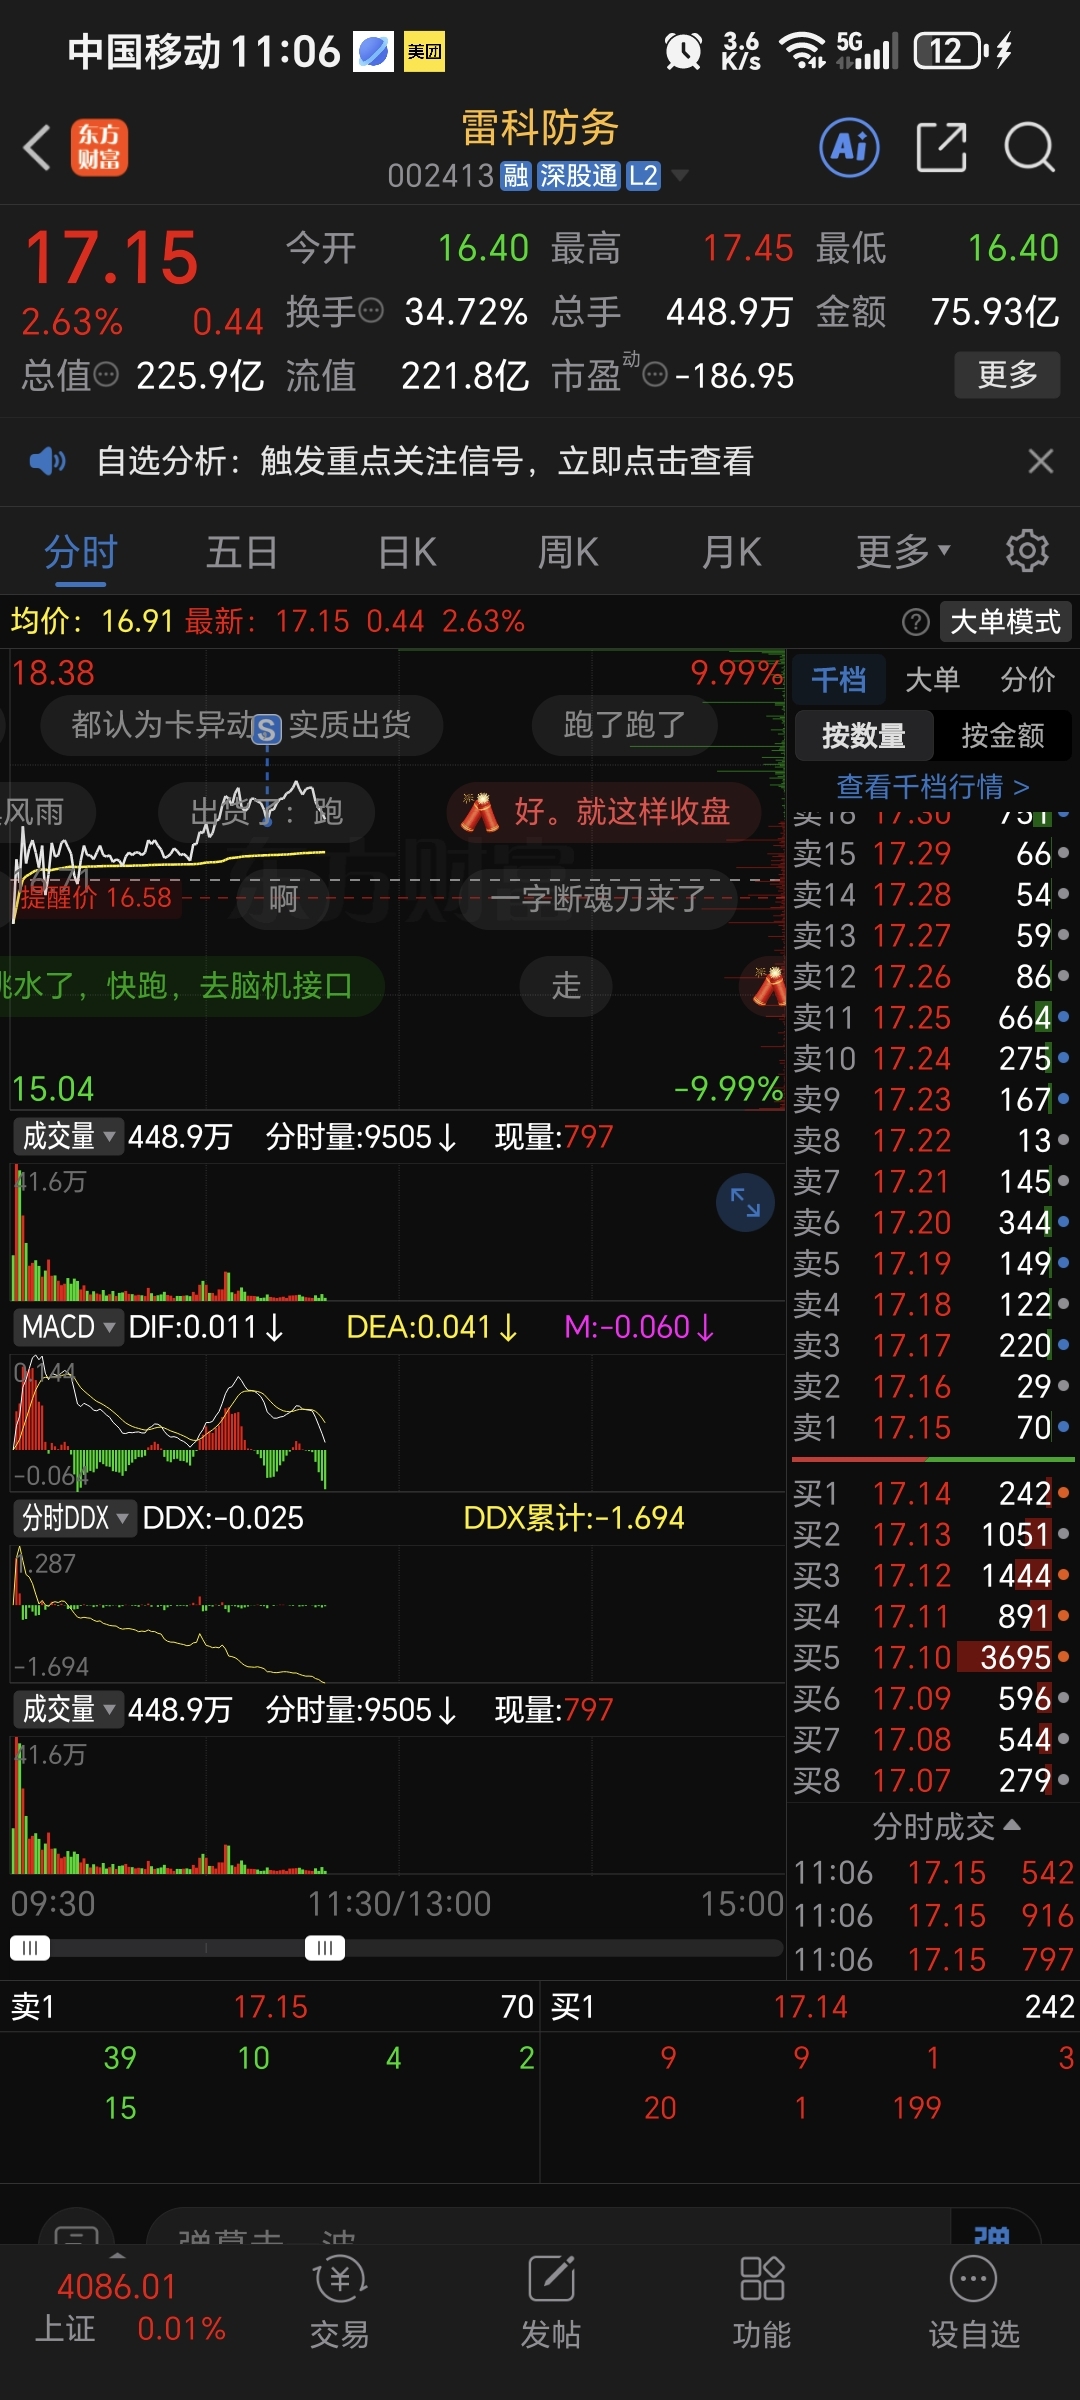Switch to 周K chart tab
Image resolution: width=1080 pixels, height=2400 pixels.
point(568,552)
